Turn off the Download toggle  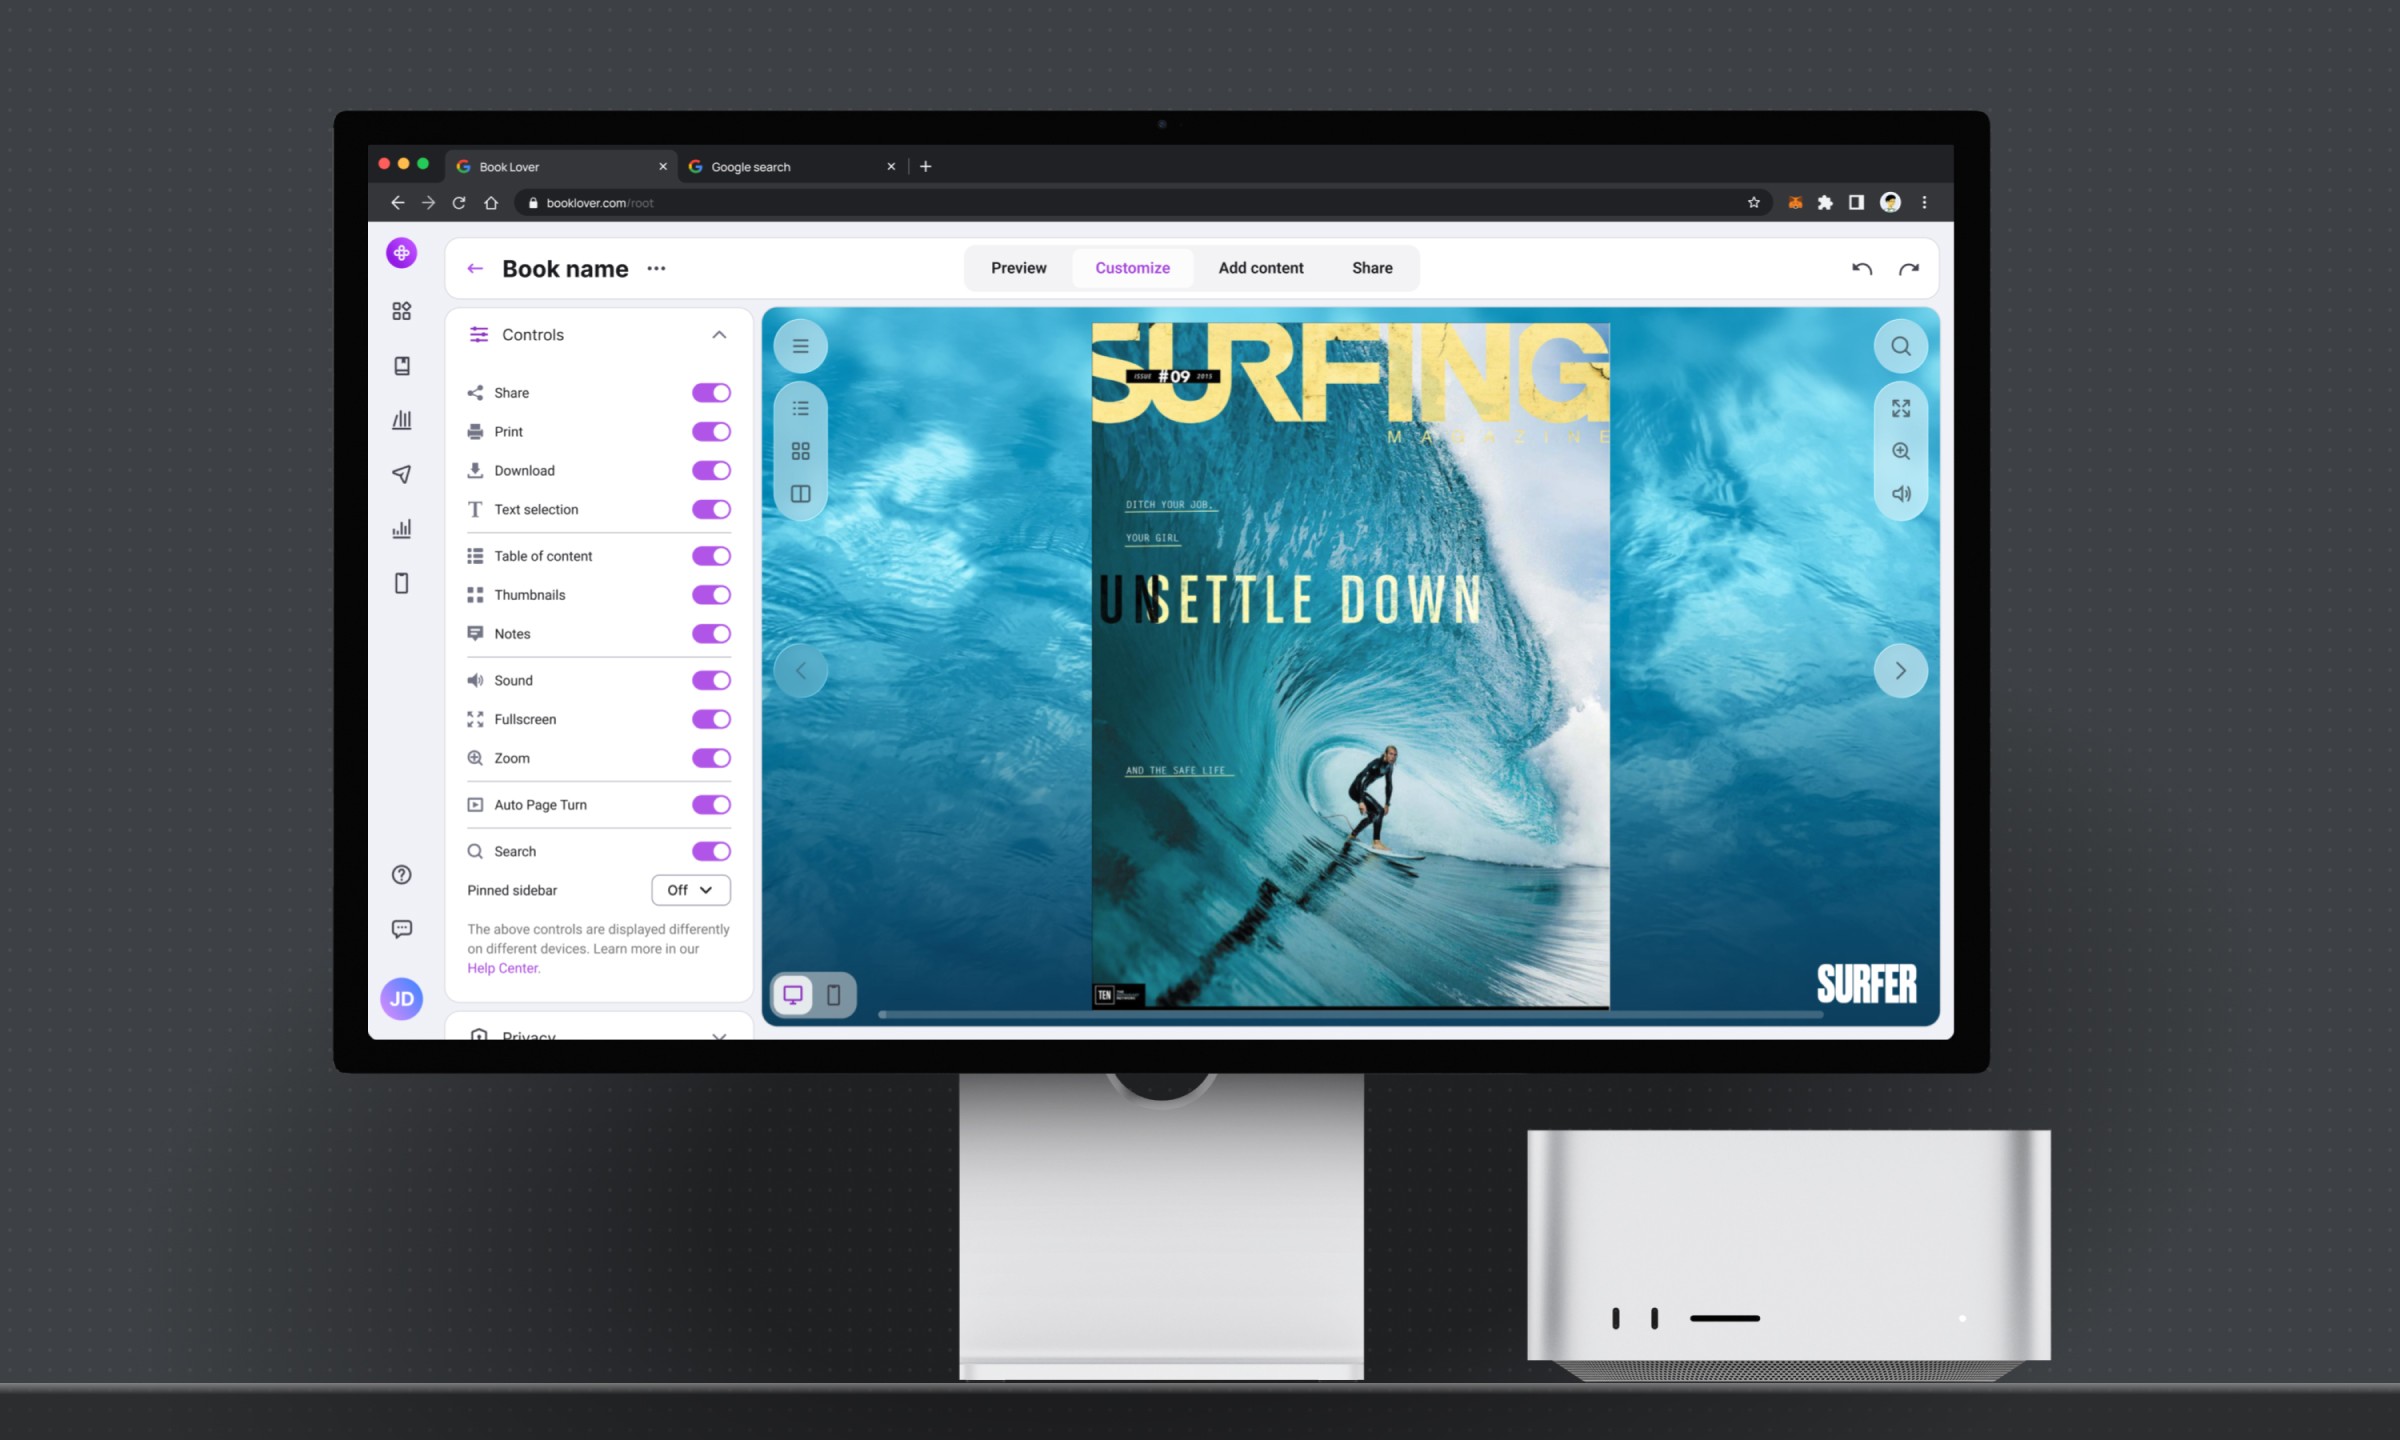(711, 471)
